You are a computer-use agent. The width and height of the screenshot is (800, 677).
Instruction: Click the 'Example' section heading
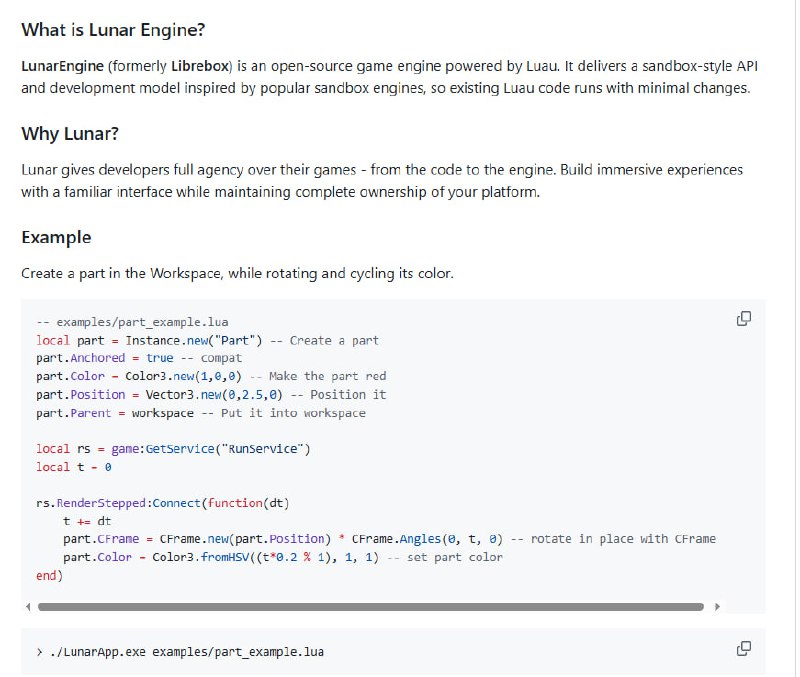(x=55, y=238)
